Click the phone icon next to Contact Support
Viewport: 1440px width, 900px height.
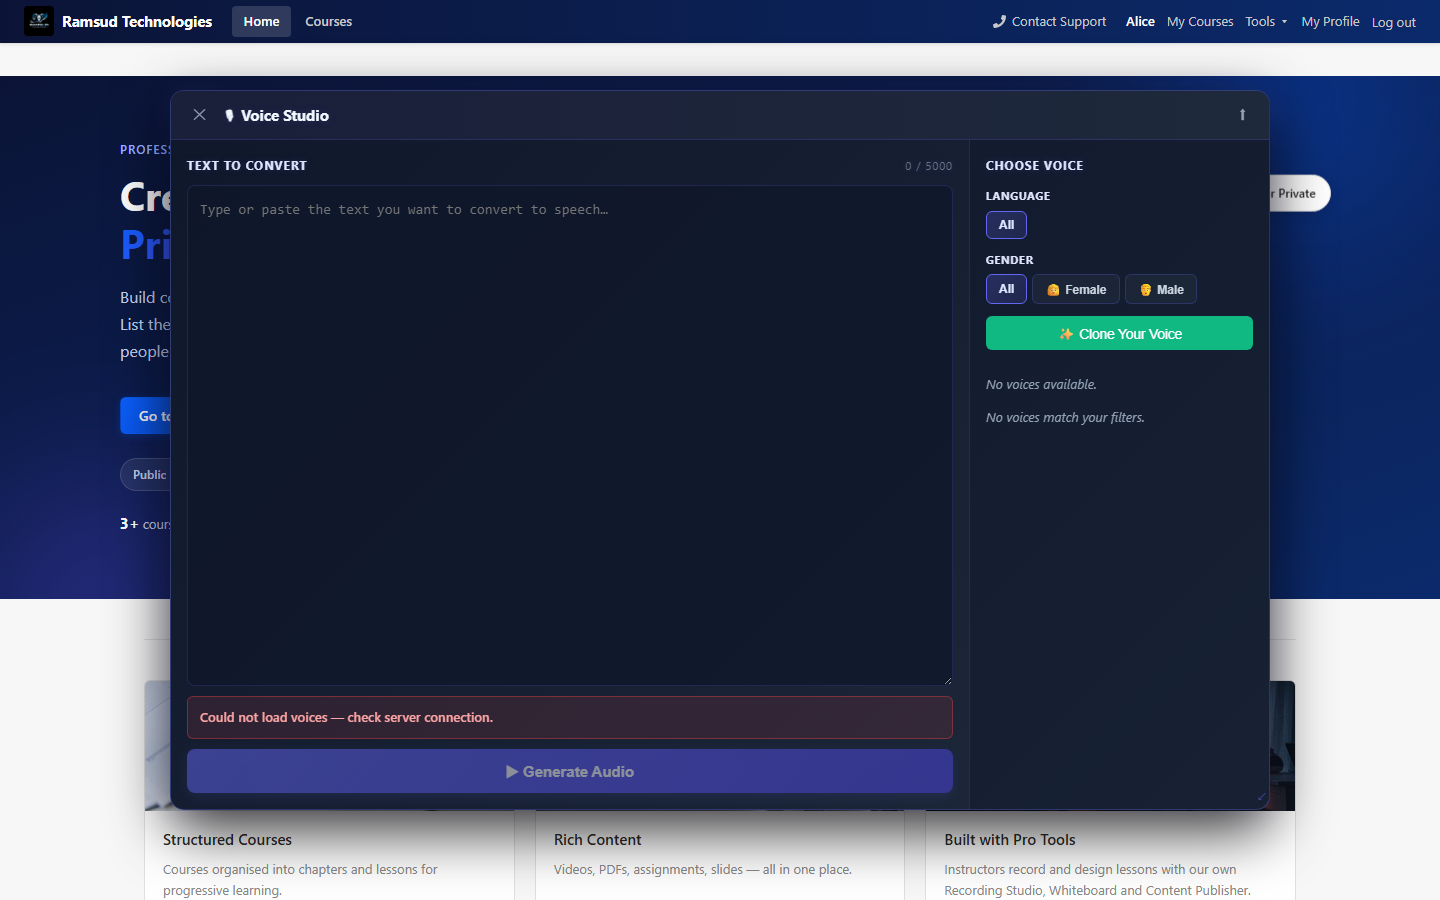coord(999,21)
